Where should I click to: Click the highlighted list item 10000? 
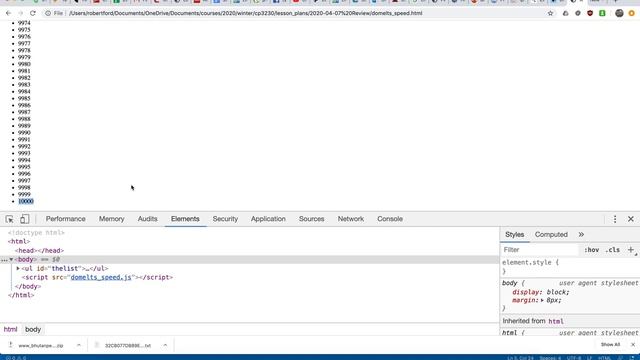click(x=26, y=202)
